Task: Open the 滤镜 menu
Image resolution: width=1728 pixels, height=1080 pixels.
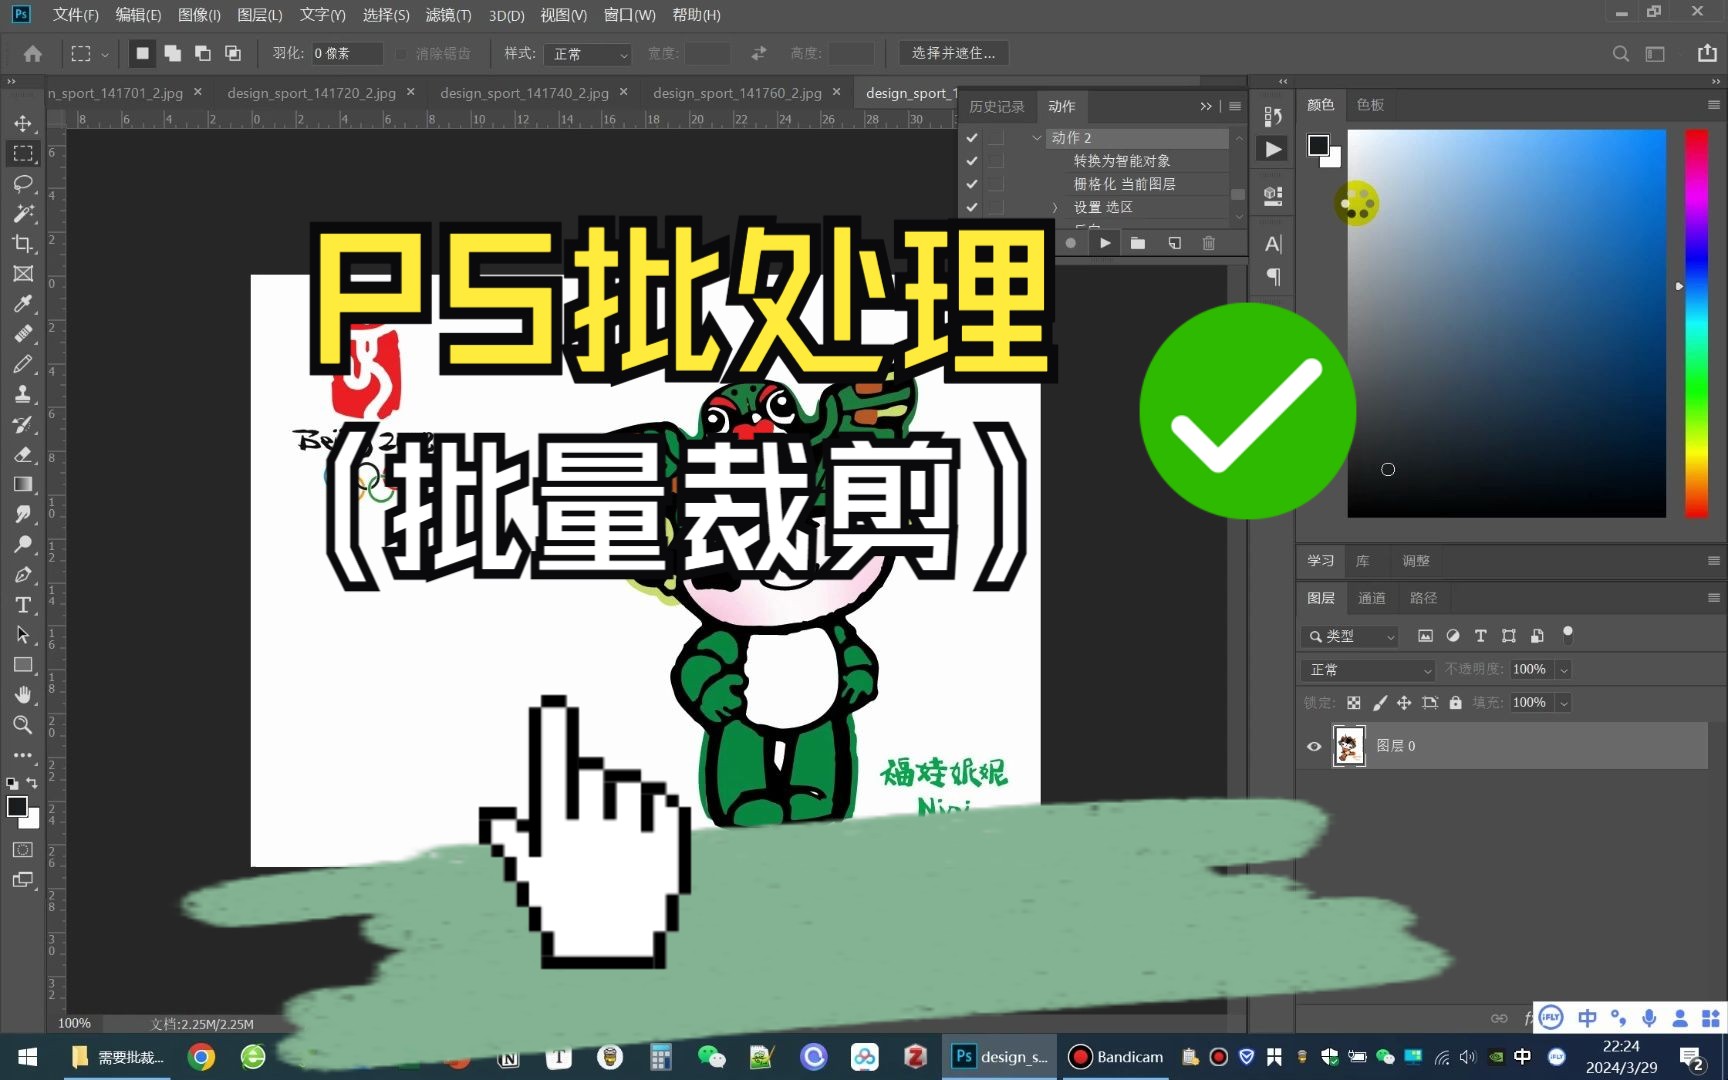Action: [447, 15]
